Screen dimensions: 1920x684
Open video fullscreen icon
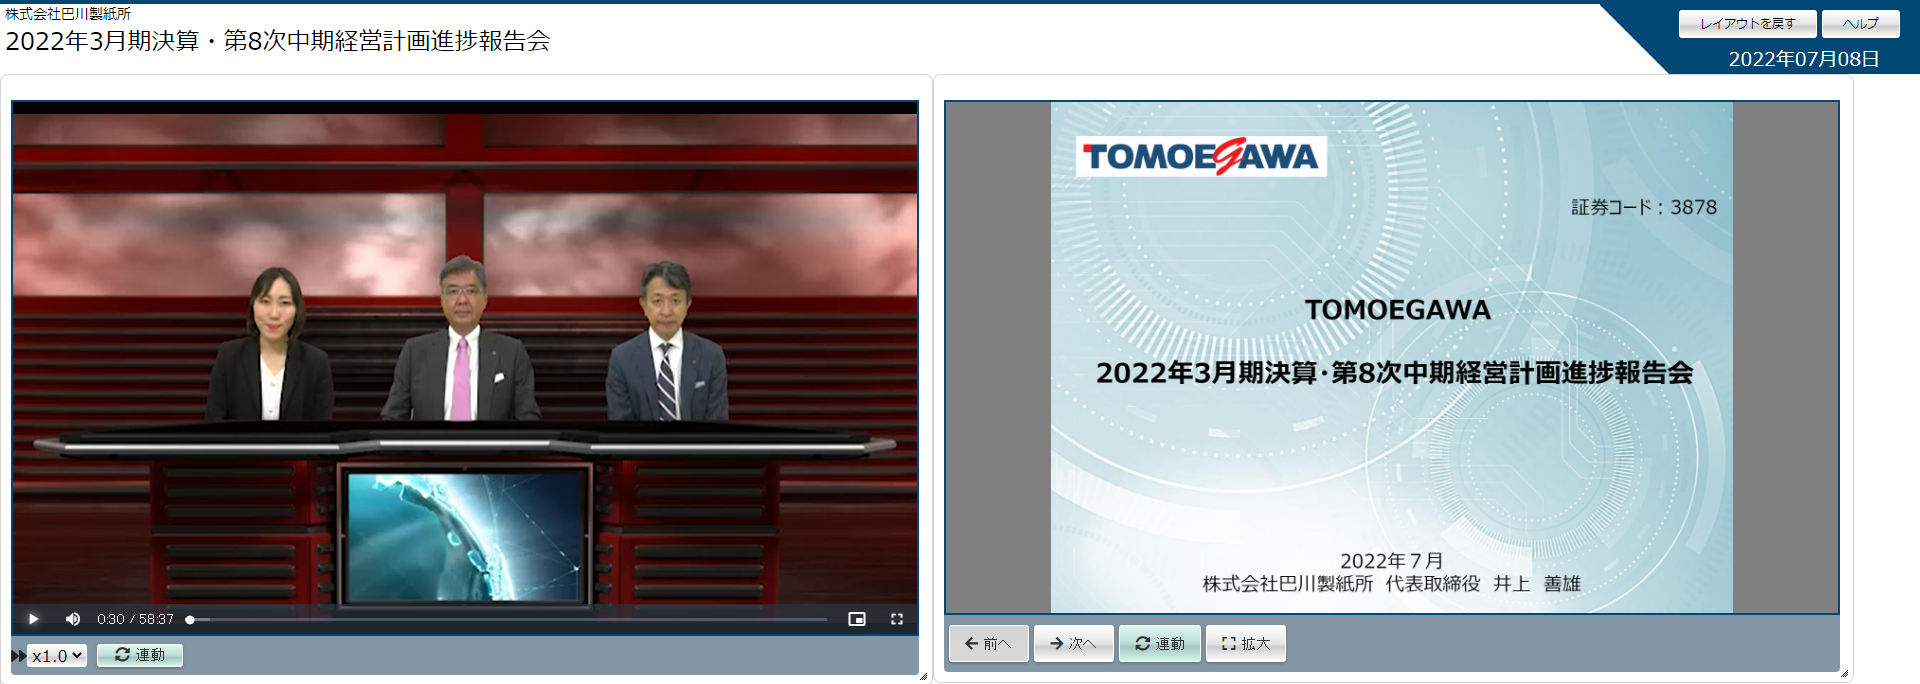click(897, 619)
